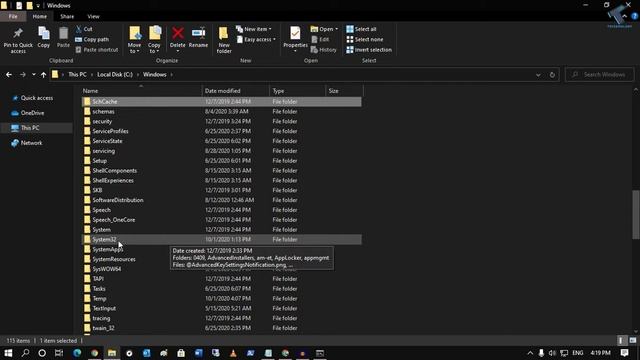Show file History
The image size is (640, 360).
click(324, 50)
